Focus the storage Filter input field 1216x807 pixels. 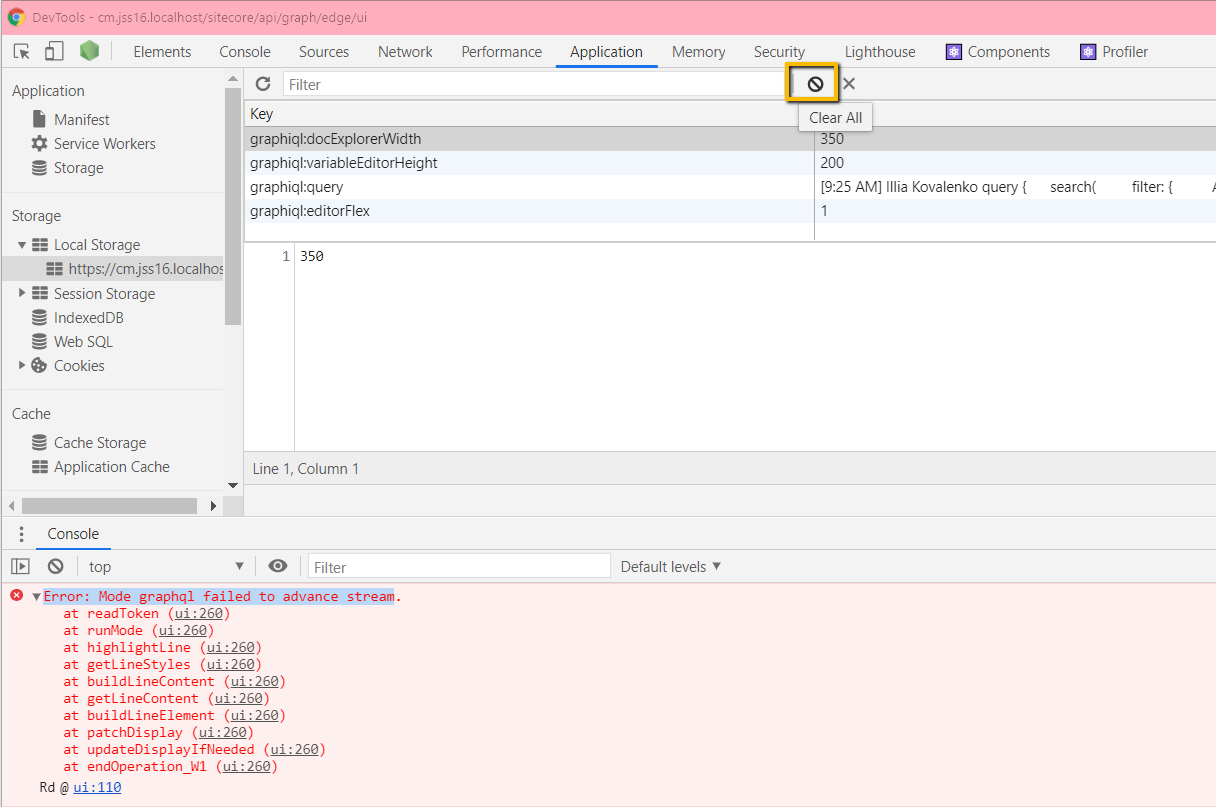click(536, 84)
